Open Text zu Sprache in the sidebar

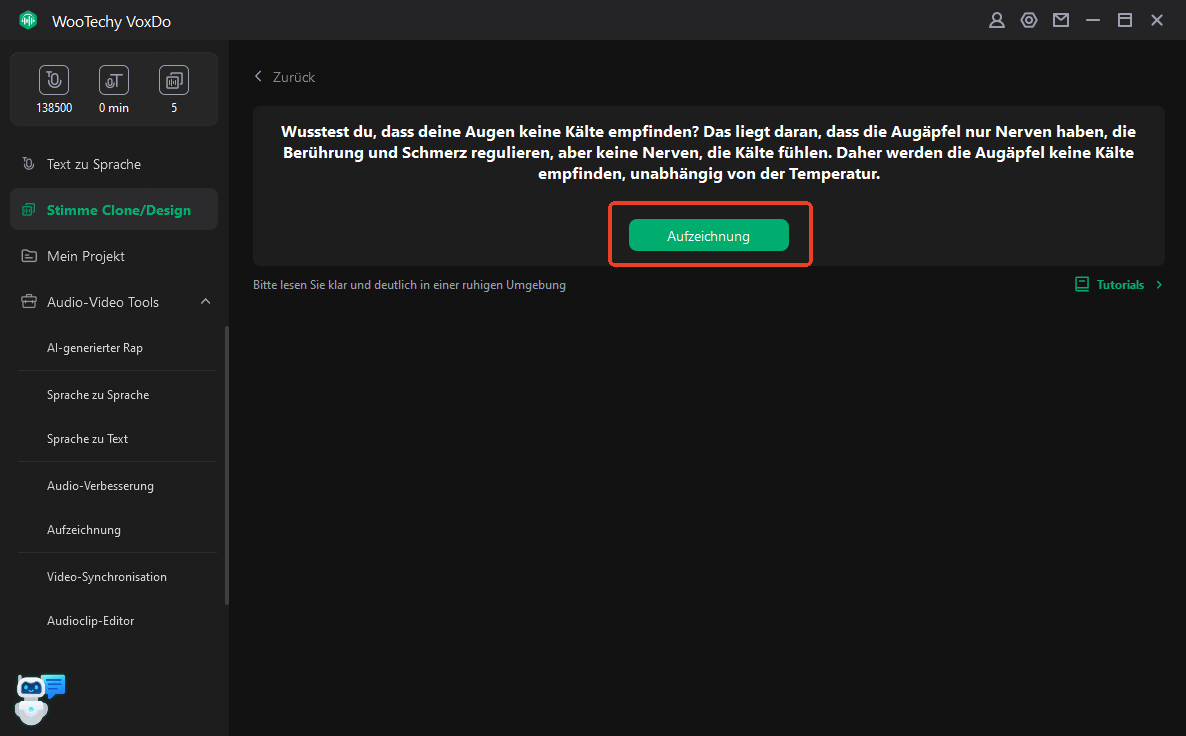tap(94, 164)
